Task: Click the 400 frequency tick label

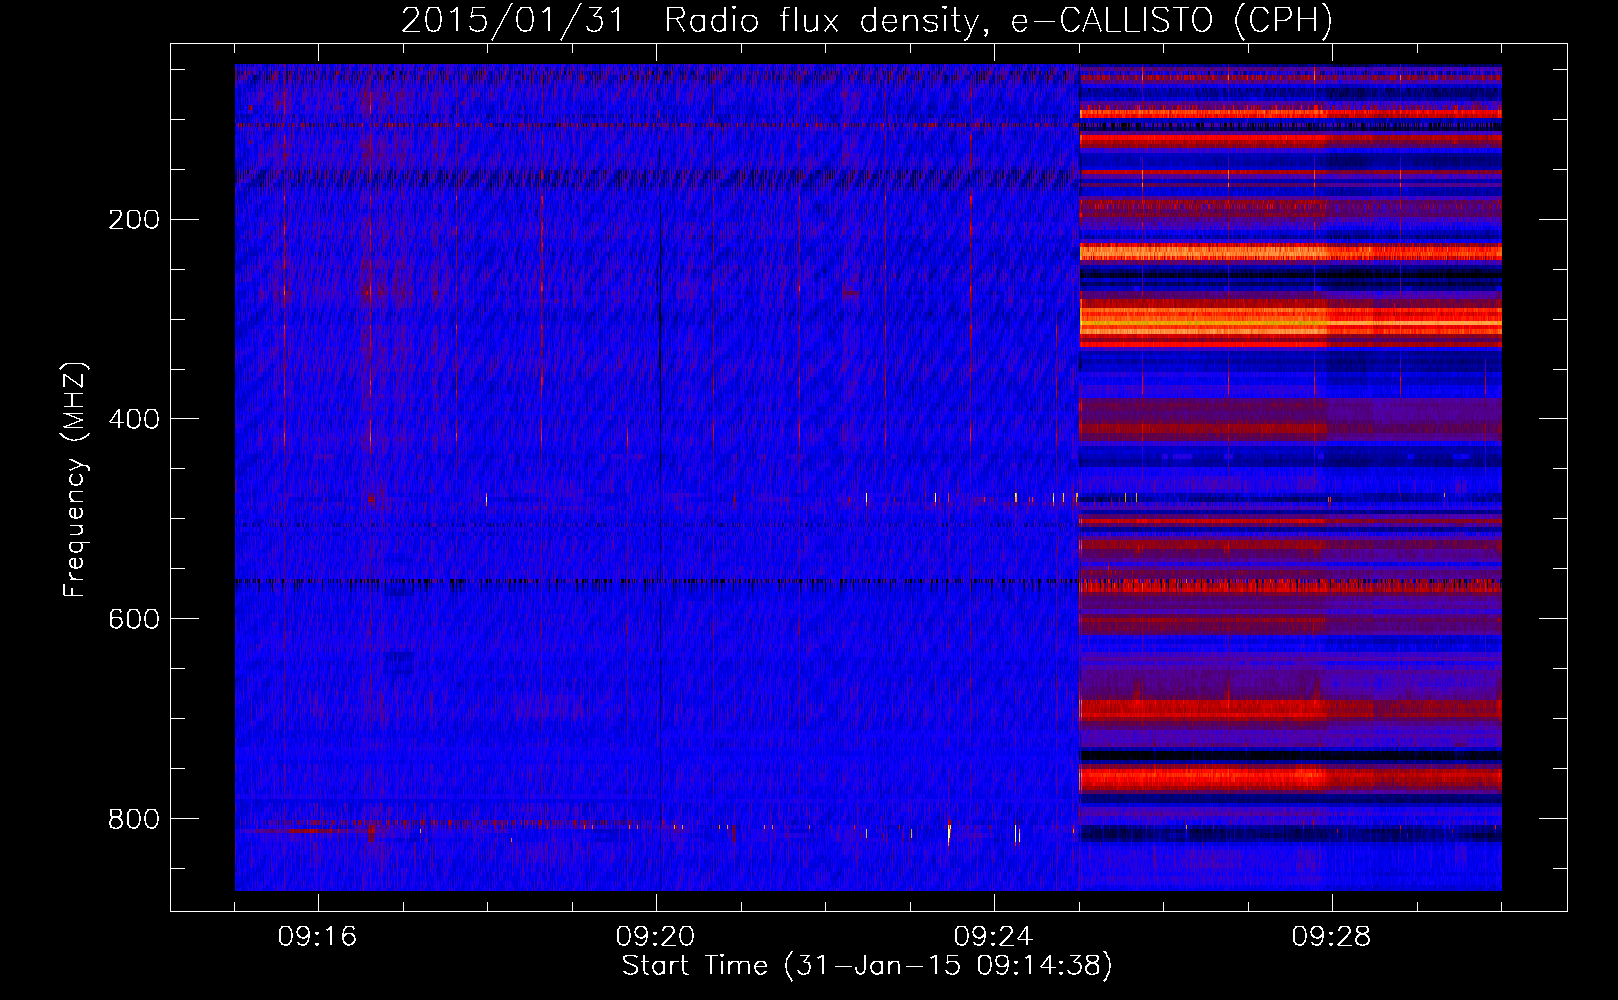Action: click(x=134, y=419)
